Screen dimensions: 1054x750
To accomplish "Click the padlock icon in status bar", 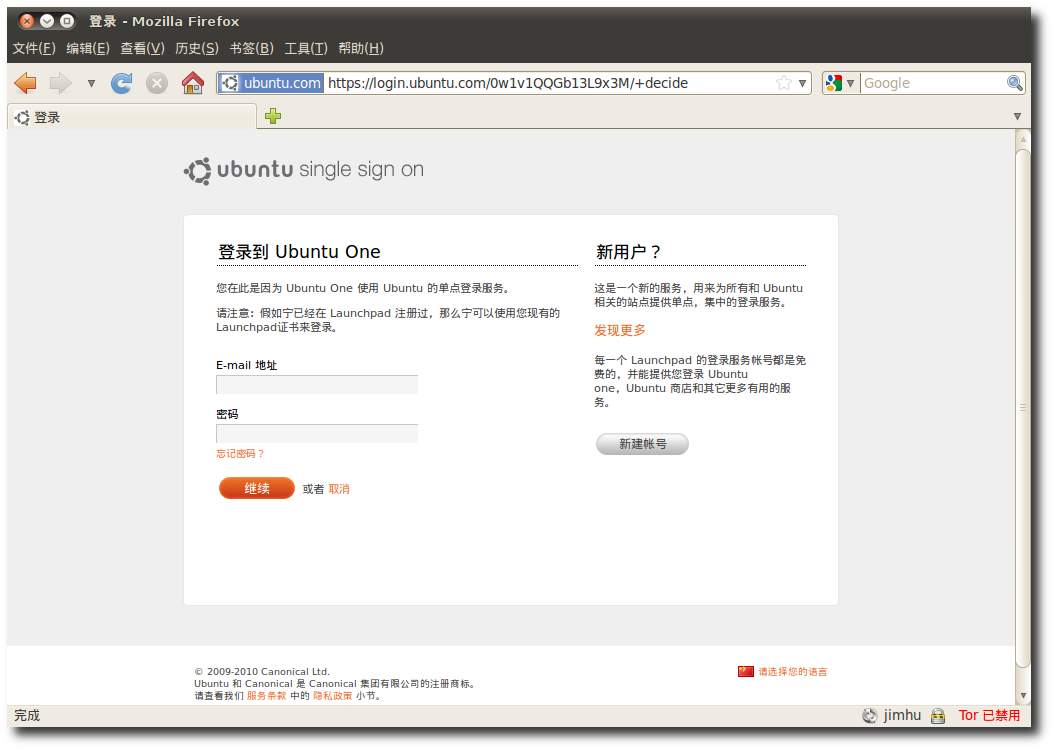I will coord(938,716).
